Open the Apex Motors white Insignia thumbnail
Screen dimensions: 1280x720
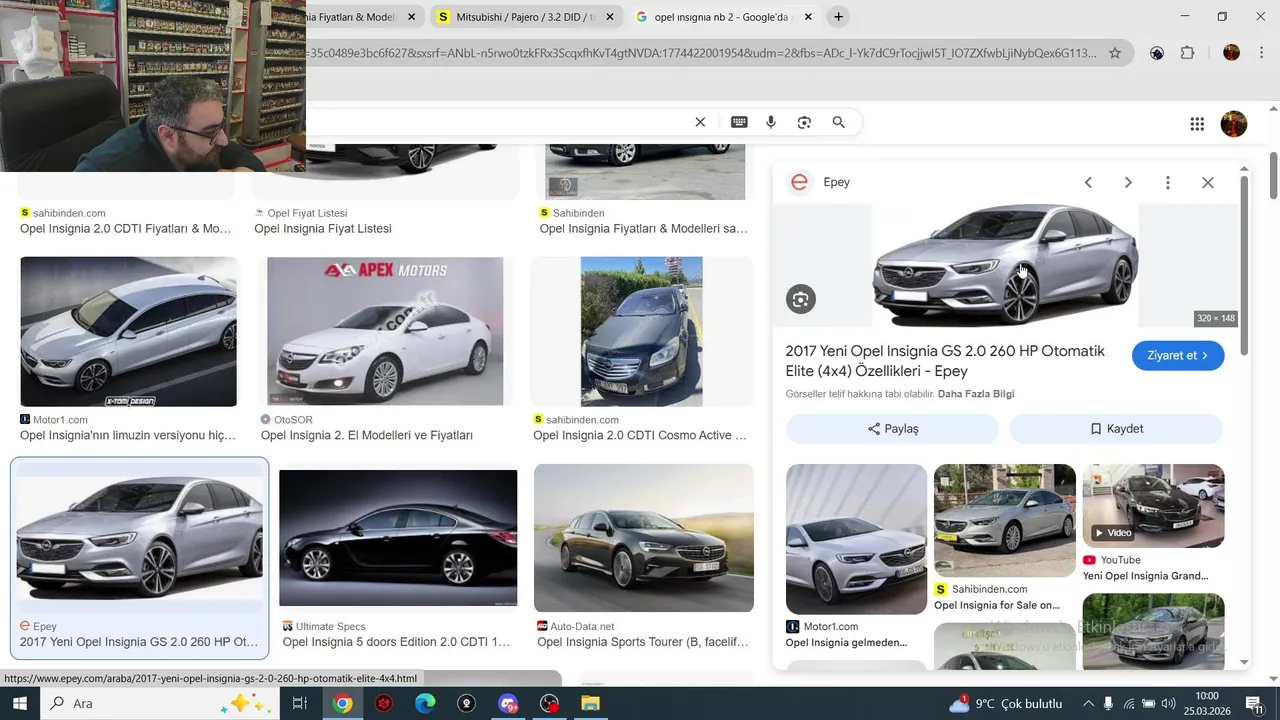pos(385,332)
